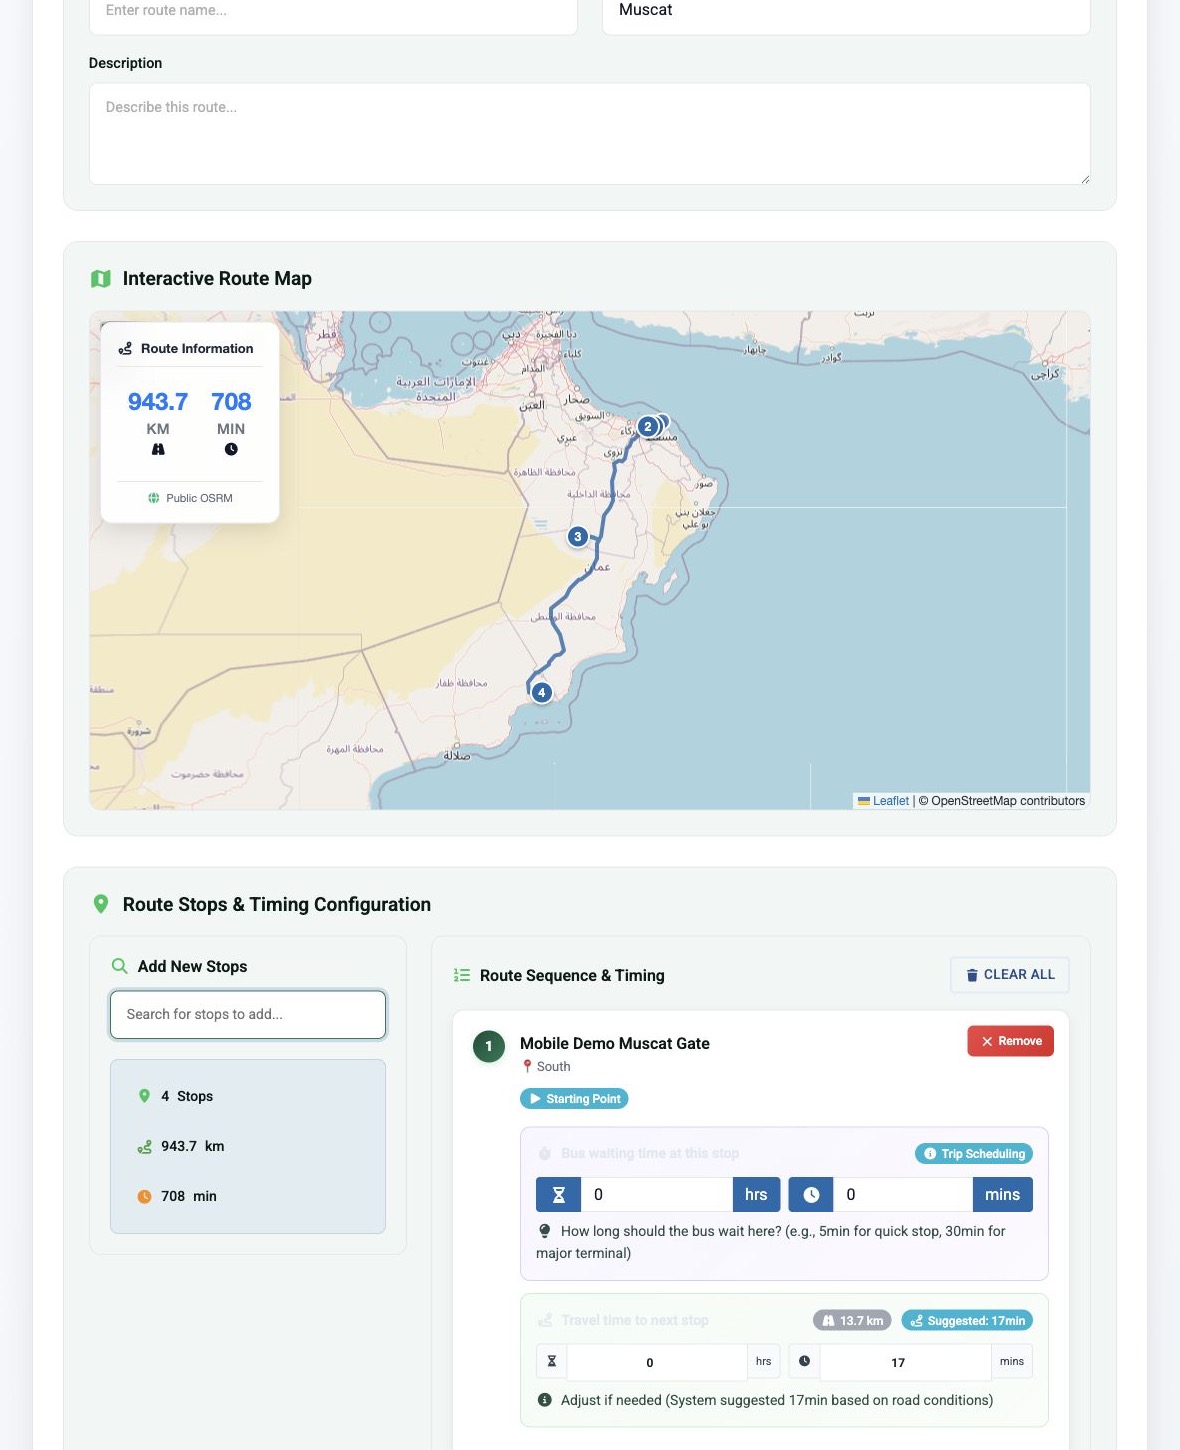The height and width of the screenshot is (1450, 1180).
Task: Click the CLEAR ALL button
Action: 1010,975
